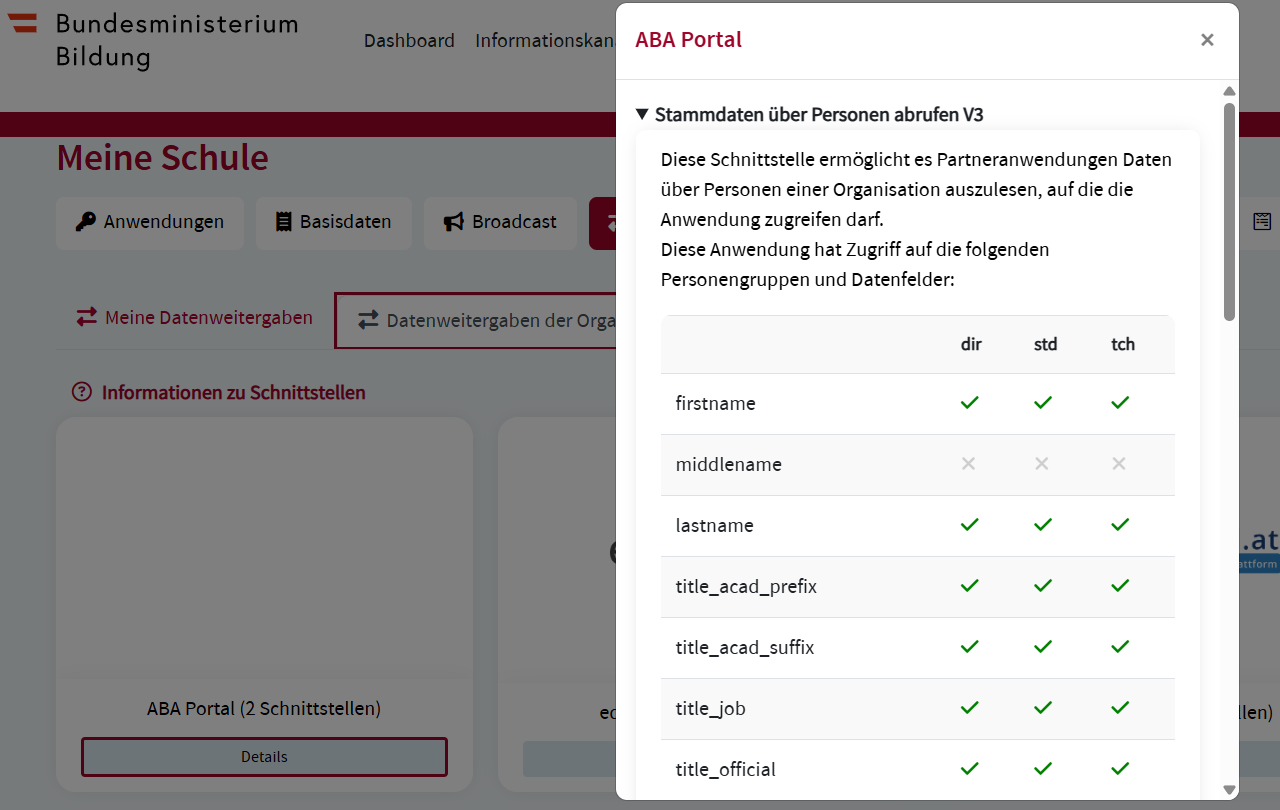Open Details for ABA Portal

(x=264, y=757)
